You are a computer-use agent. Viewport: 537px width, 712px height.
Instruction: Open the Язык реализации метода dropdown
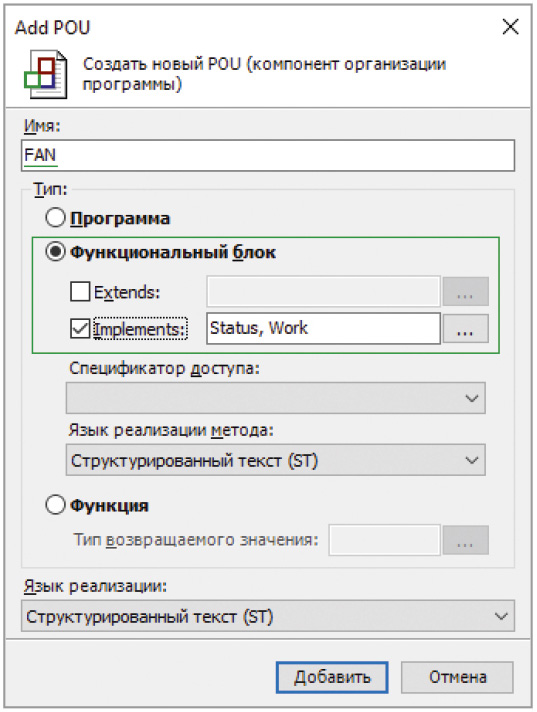276,460
